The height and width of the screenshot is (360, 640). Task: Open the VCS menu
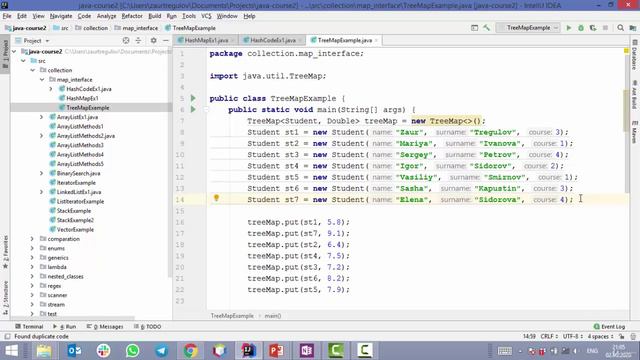[x=206, y=16]
